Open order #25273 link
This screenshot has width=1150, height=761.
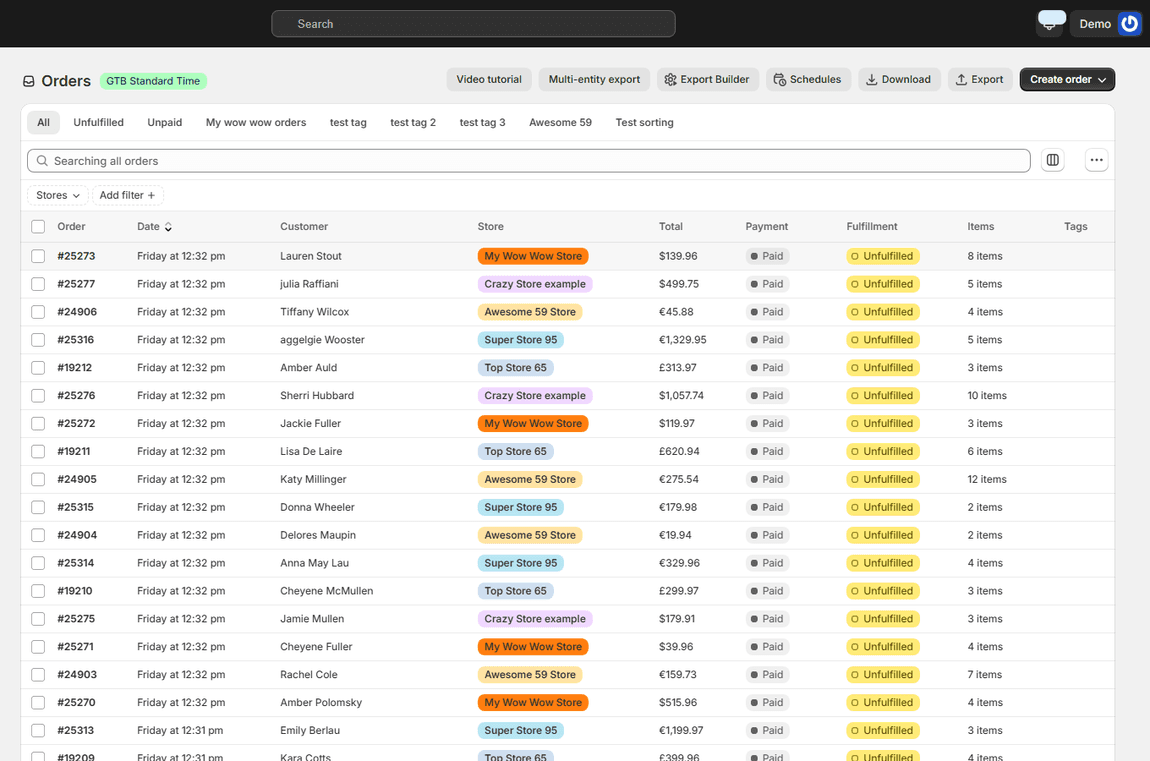(x=76, y=256)
